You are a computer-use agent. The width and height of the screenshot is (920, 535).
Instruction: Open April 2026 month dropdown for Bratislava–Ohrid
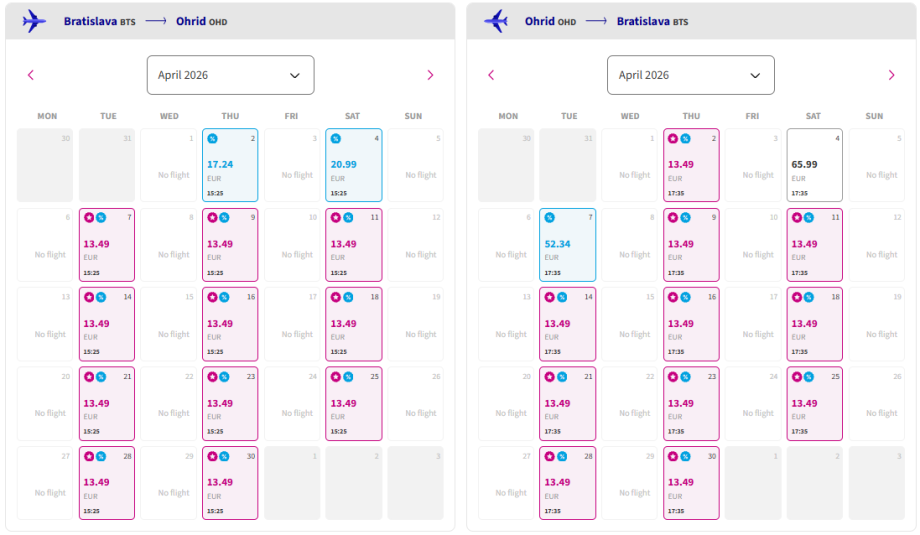[230, 75]
